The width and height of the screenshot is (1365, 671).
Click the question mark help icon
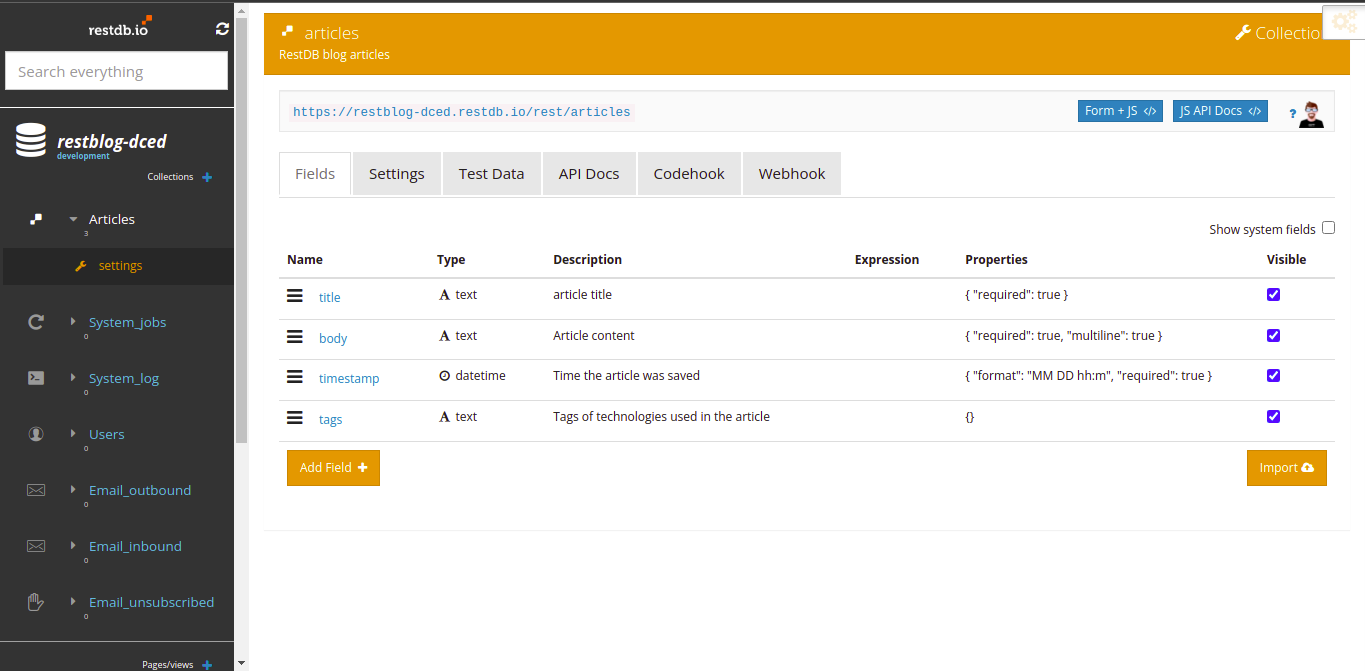pos(1292,113)
